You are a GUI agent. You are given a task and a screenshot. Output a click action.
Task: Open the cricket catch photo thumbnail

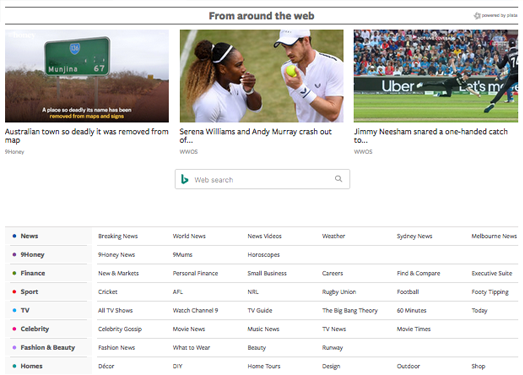click(x=436, y=76)
